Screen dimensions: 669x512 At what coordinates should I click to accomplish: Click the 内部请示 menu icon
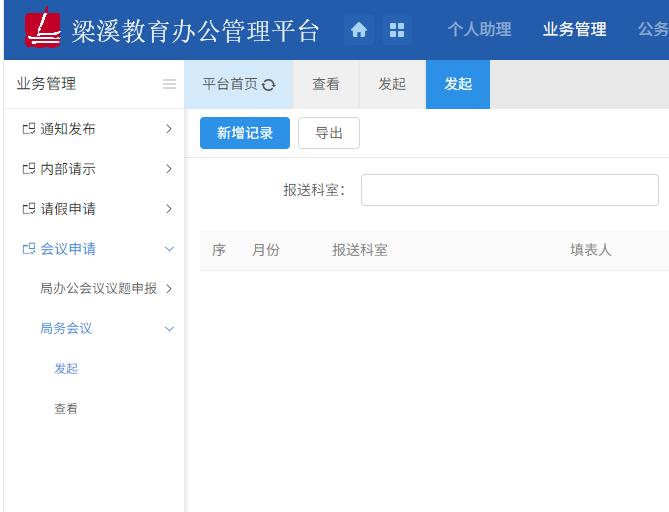[29, 169]
